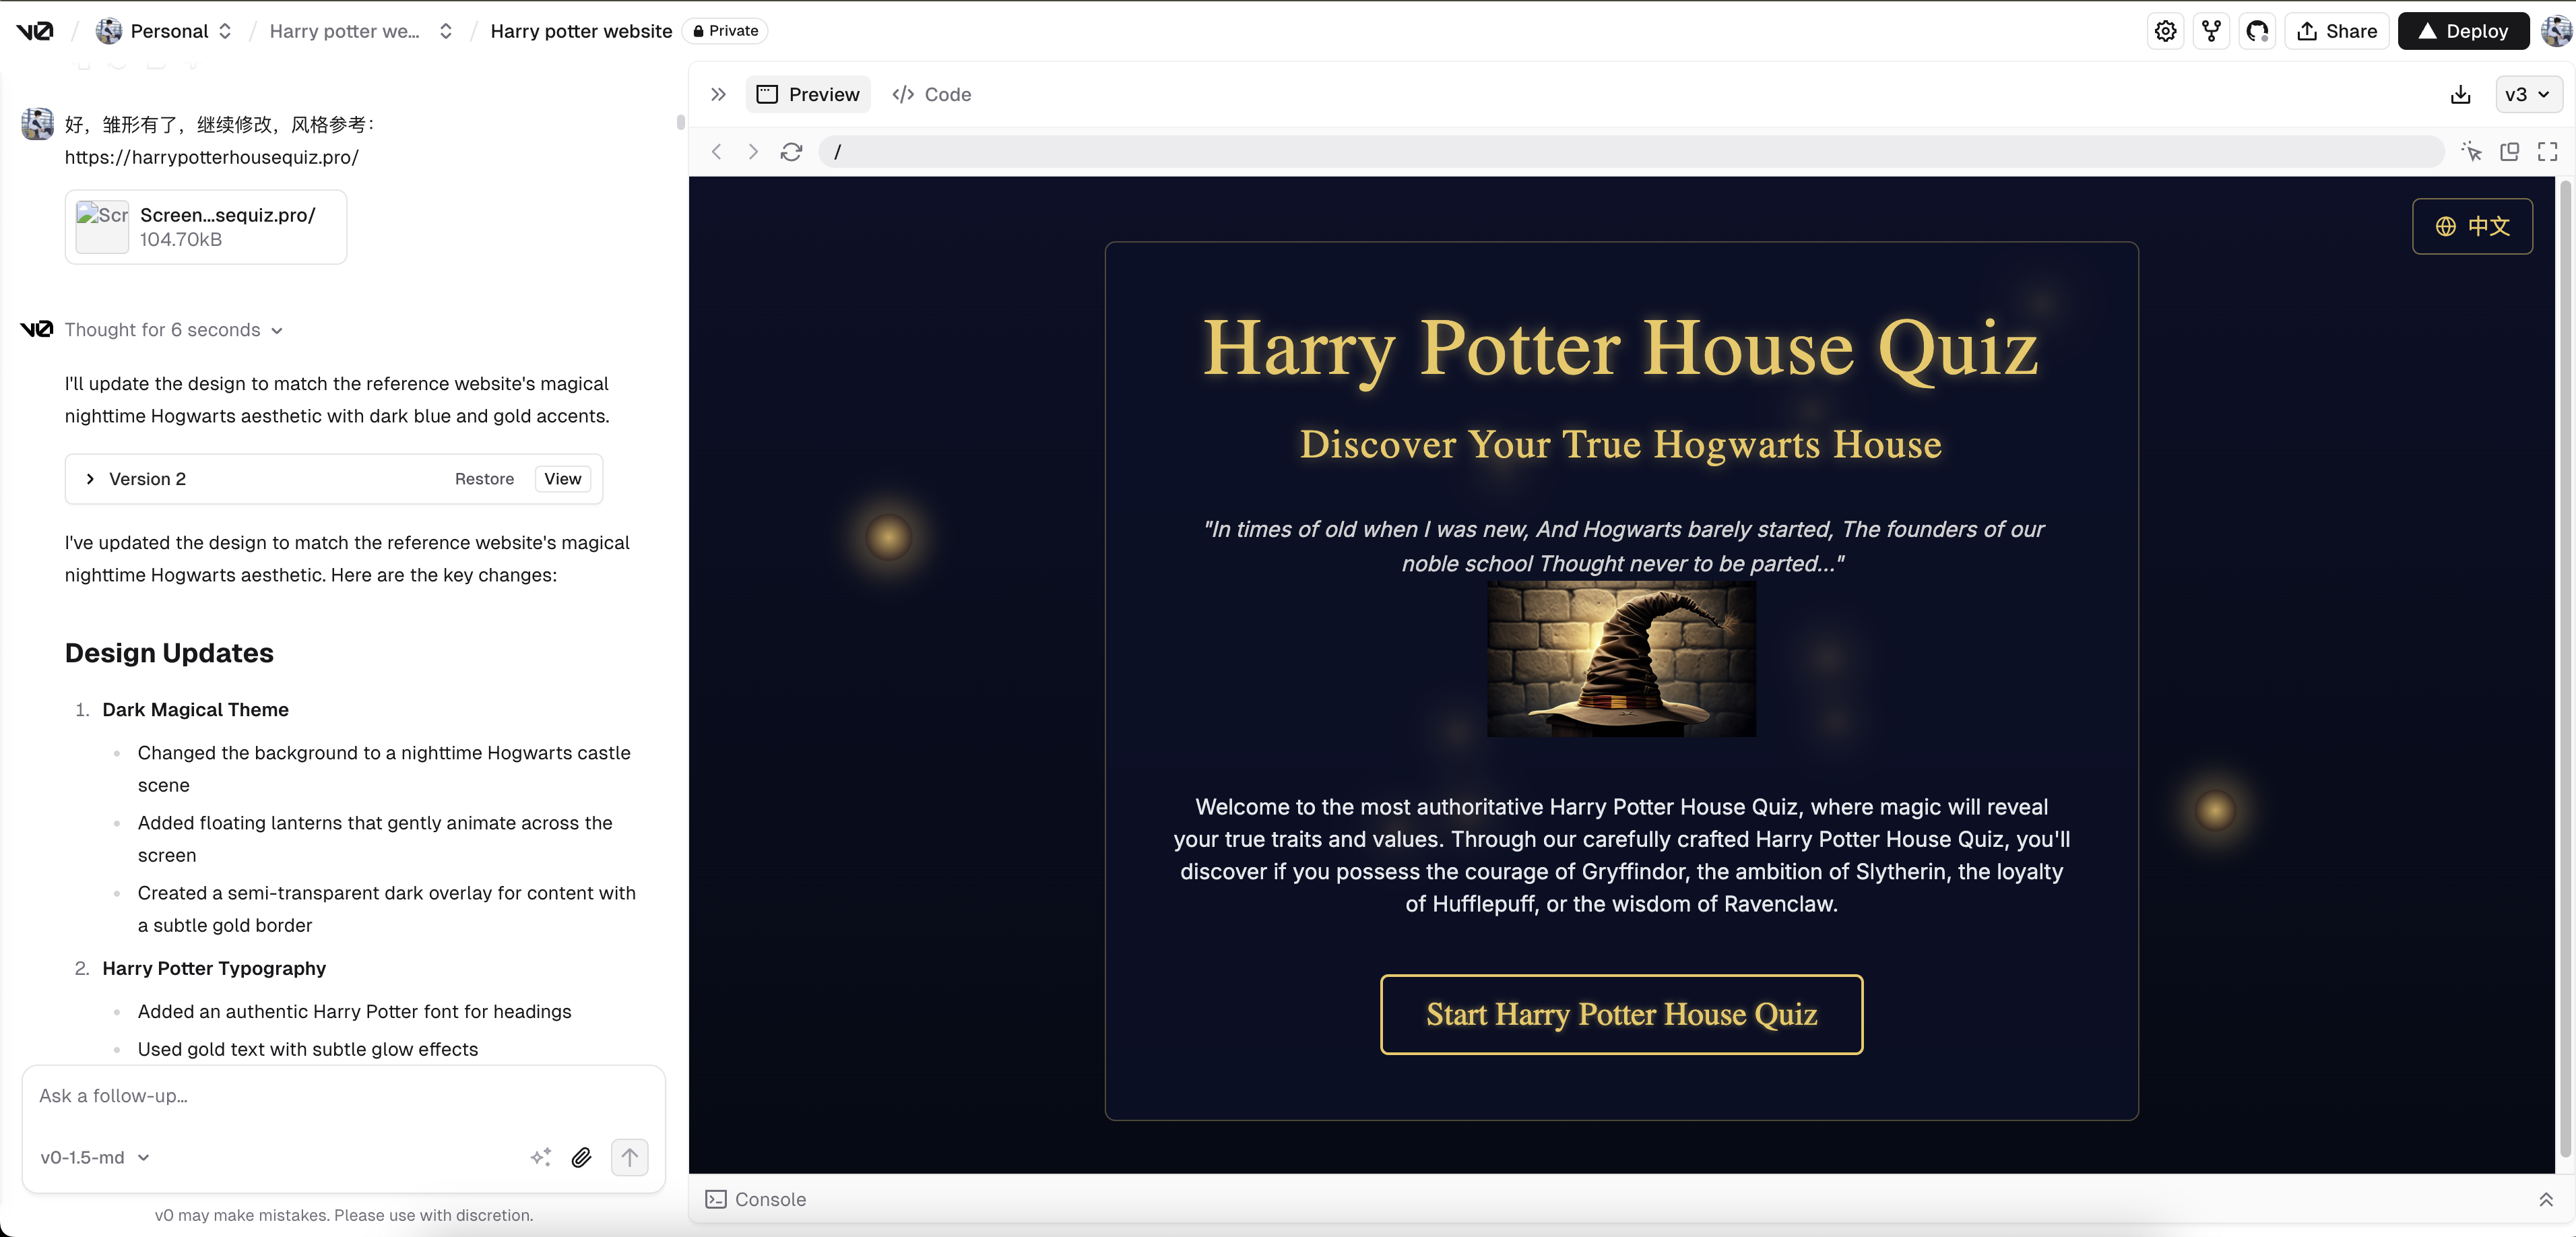The image size is (2576, 1237).
Task: Open the Console panel
Action: click(x=756, y=1199)
